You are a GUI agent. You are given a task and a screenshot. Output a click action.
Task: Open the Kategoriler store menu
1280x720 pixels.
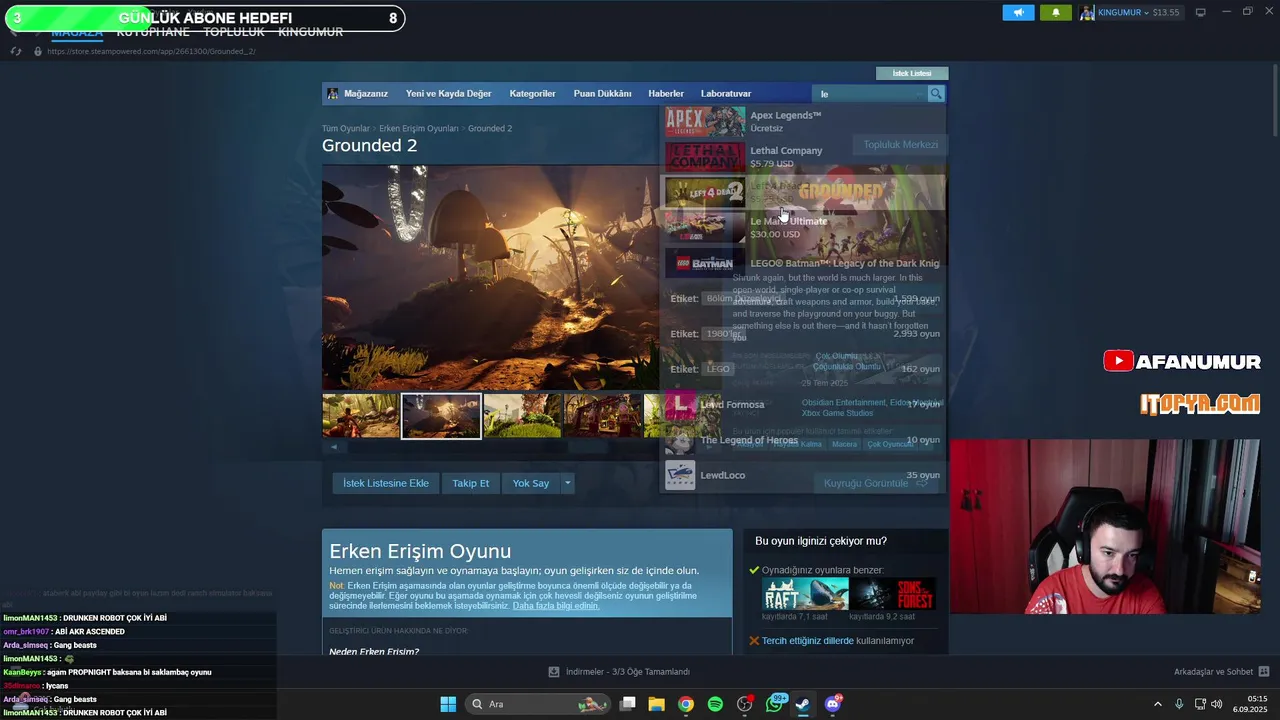[x=532, y=94]
